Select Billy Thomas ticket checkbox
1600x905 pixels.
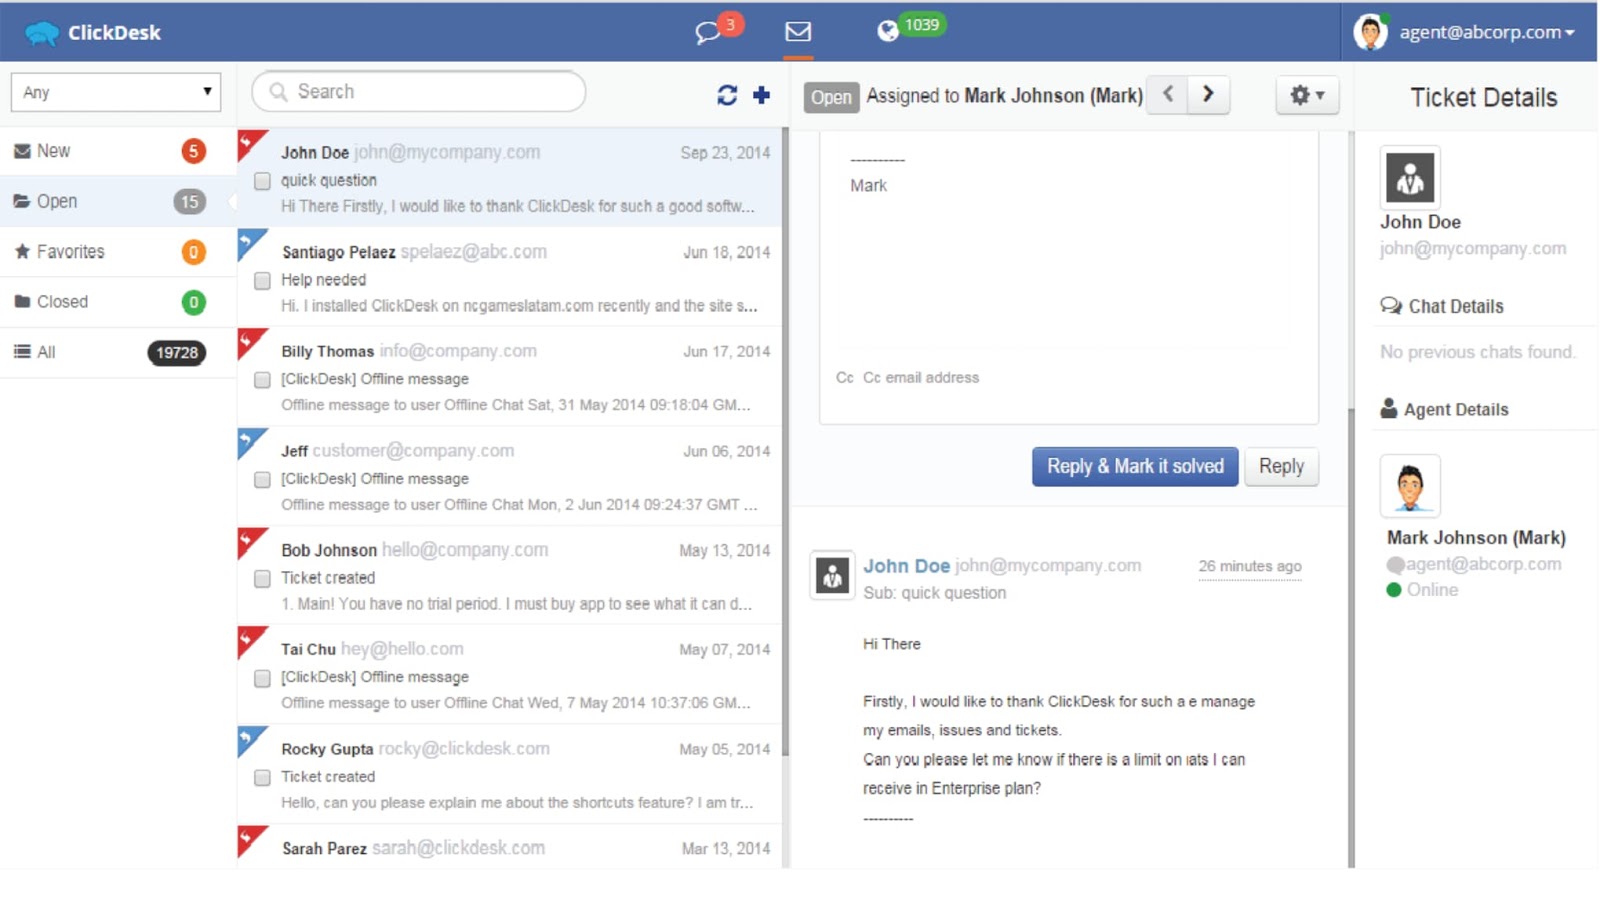[262, 380]
